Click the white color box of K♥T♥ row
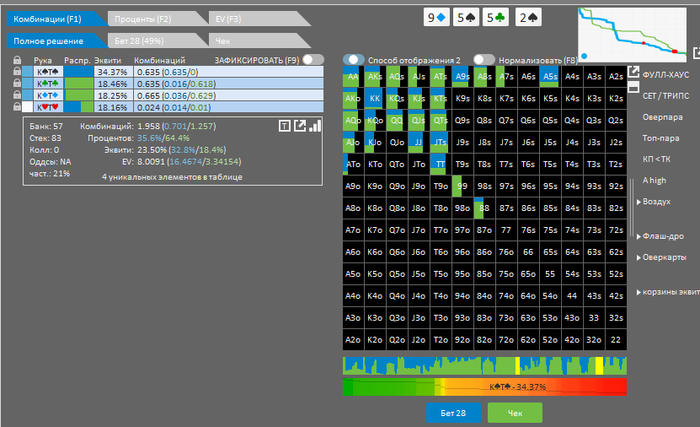 click(x=28, y=107)
